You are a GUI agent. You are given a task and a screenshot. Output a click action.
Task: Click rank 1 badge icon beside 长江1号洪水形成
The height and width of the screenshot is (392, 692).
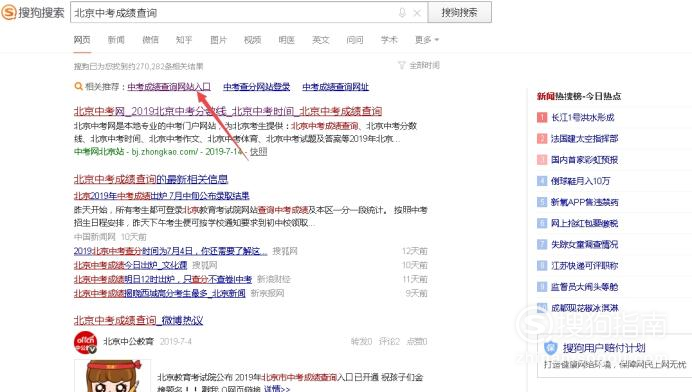(542, 117)
